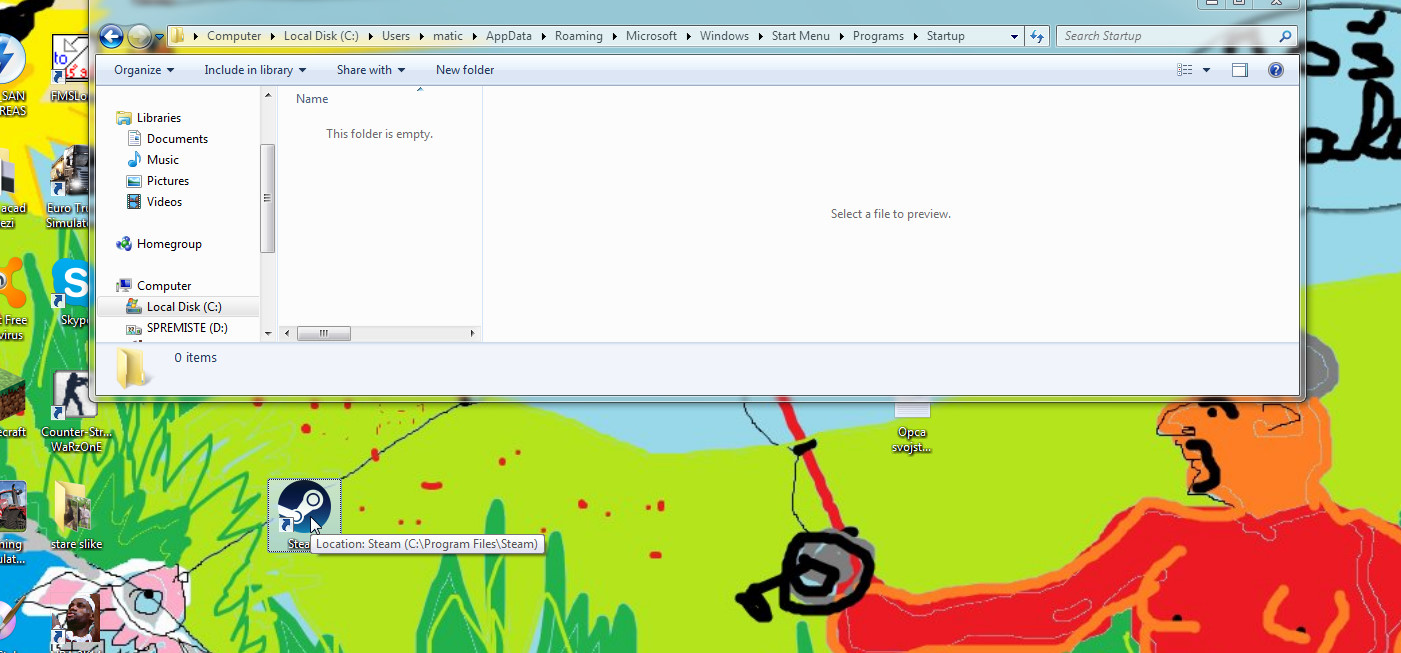1401x653 pixels.
Task: Click the Music note icon
Action: click(134, 160)
